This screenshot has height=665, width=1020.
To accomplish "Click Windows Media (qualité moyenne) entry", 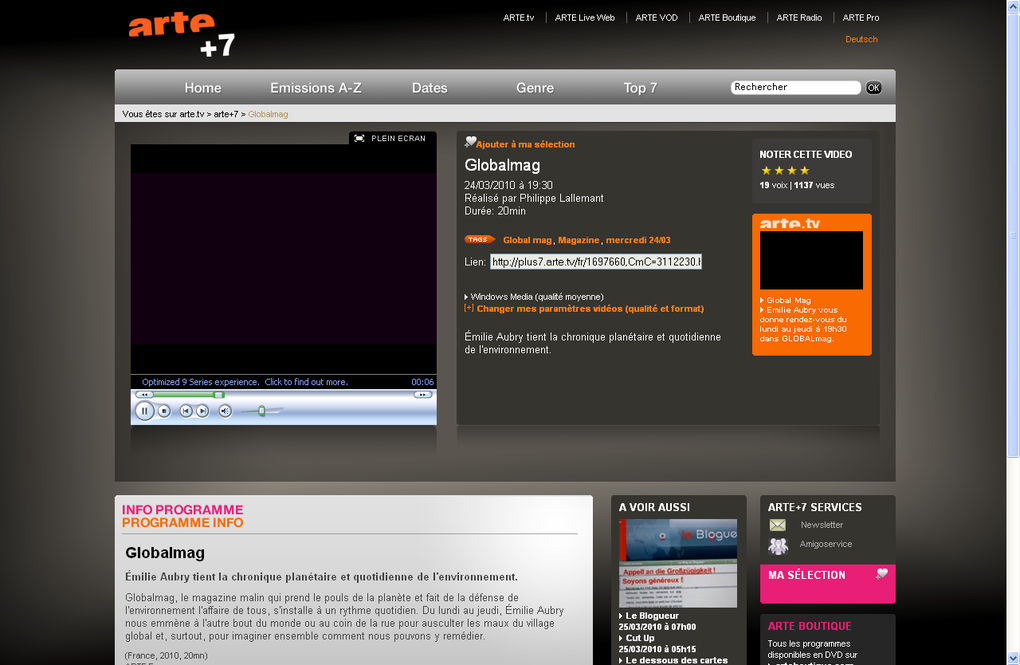I will [x=537, y=297].
